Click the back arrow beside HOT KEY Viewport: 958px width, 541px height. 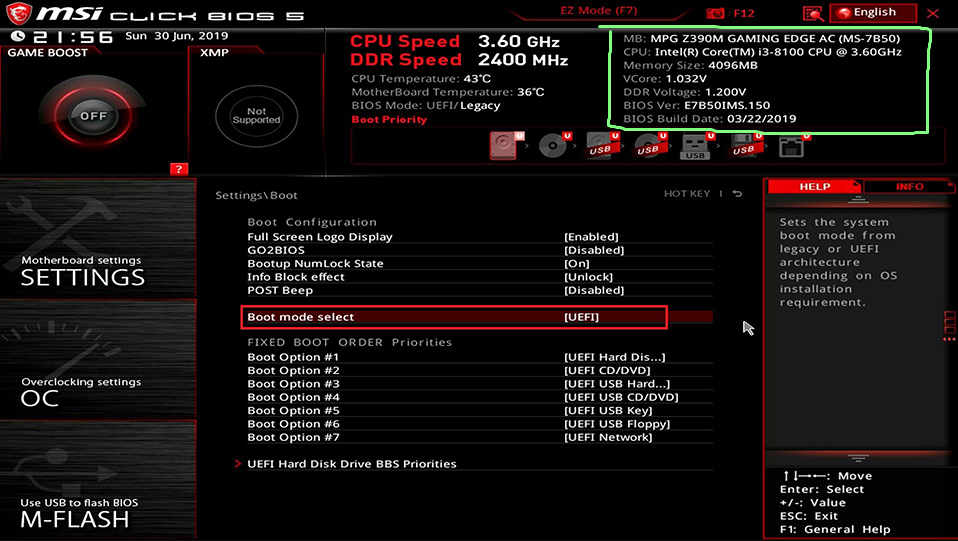click(x=737, y=194)
